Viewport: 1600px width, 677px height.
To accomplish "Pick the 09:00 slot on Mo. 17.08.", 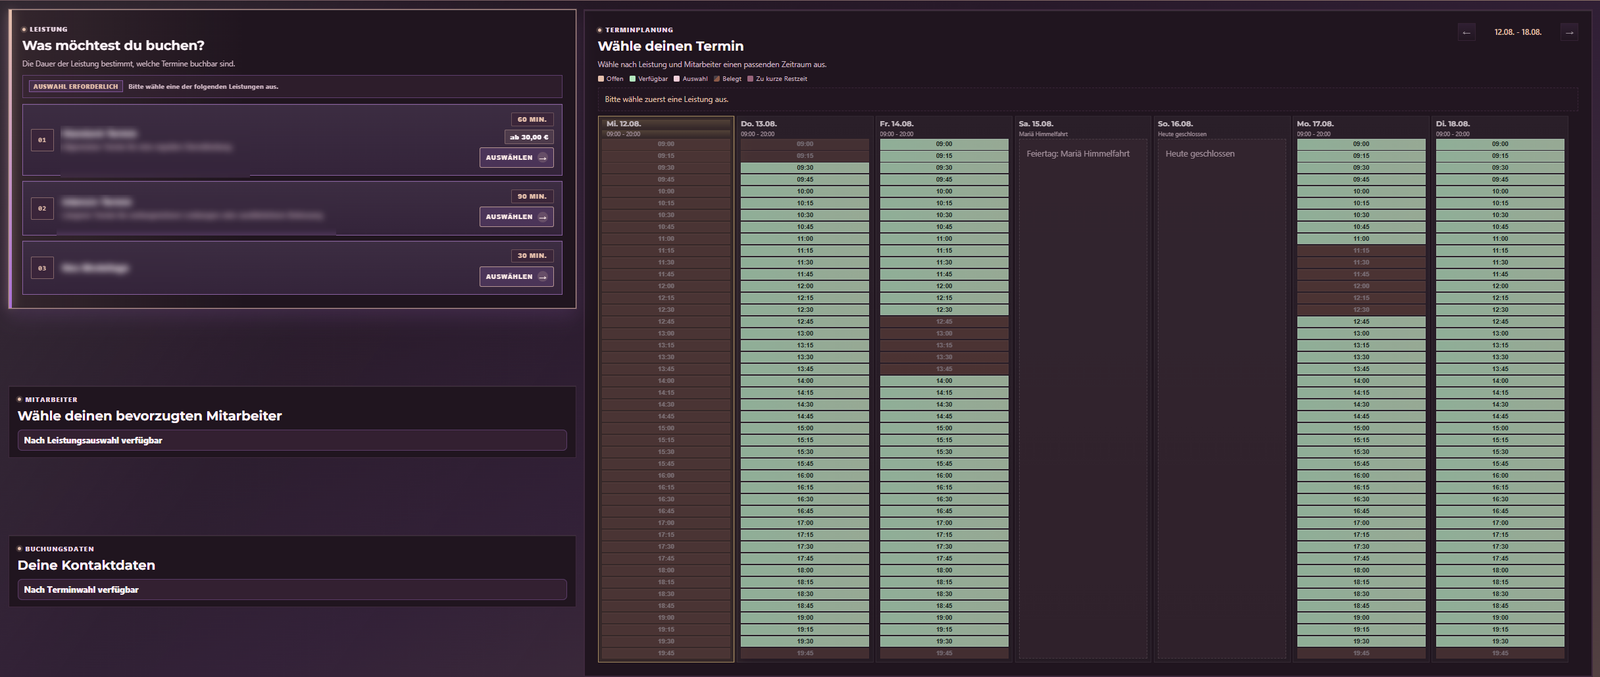I will pyautogui.click(x=1361, y=144).
